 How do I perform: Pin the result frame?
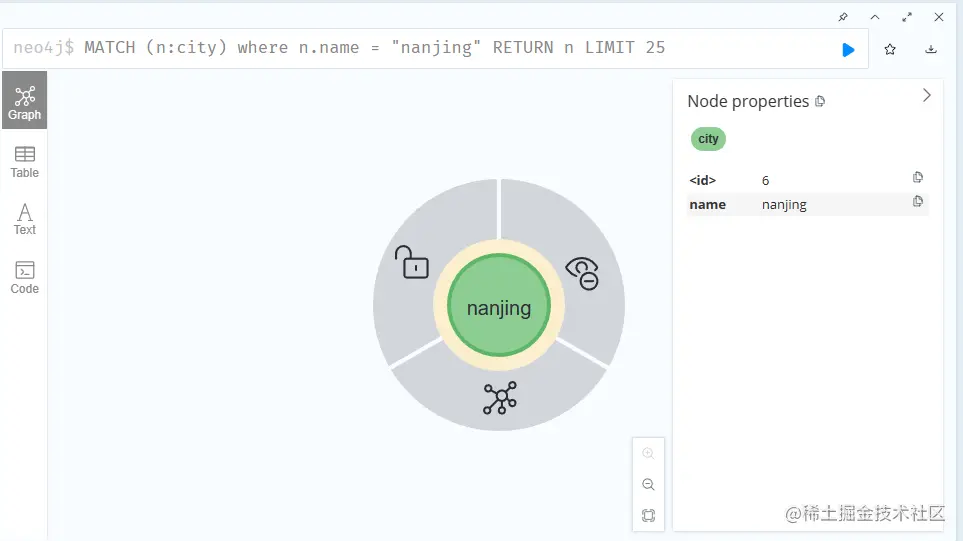(843, 17)
